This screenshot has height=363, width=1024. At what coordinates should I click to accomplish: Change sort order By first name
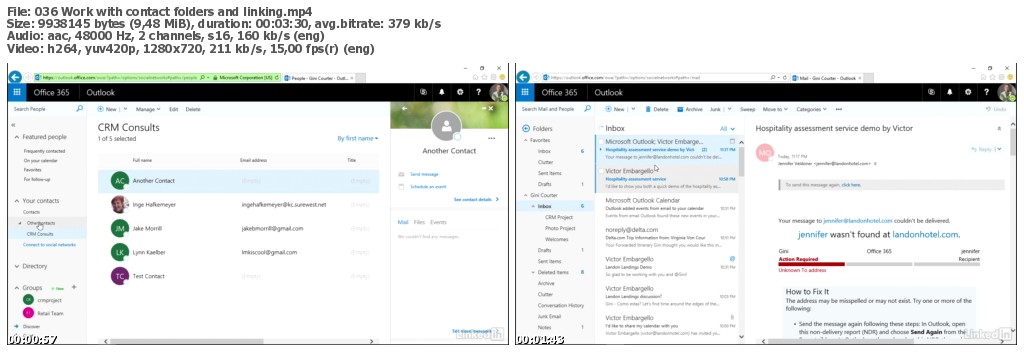coord(358,138)
